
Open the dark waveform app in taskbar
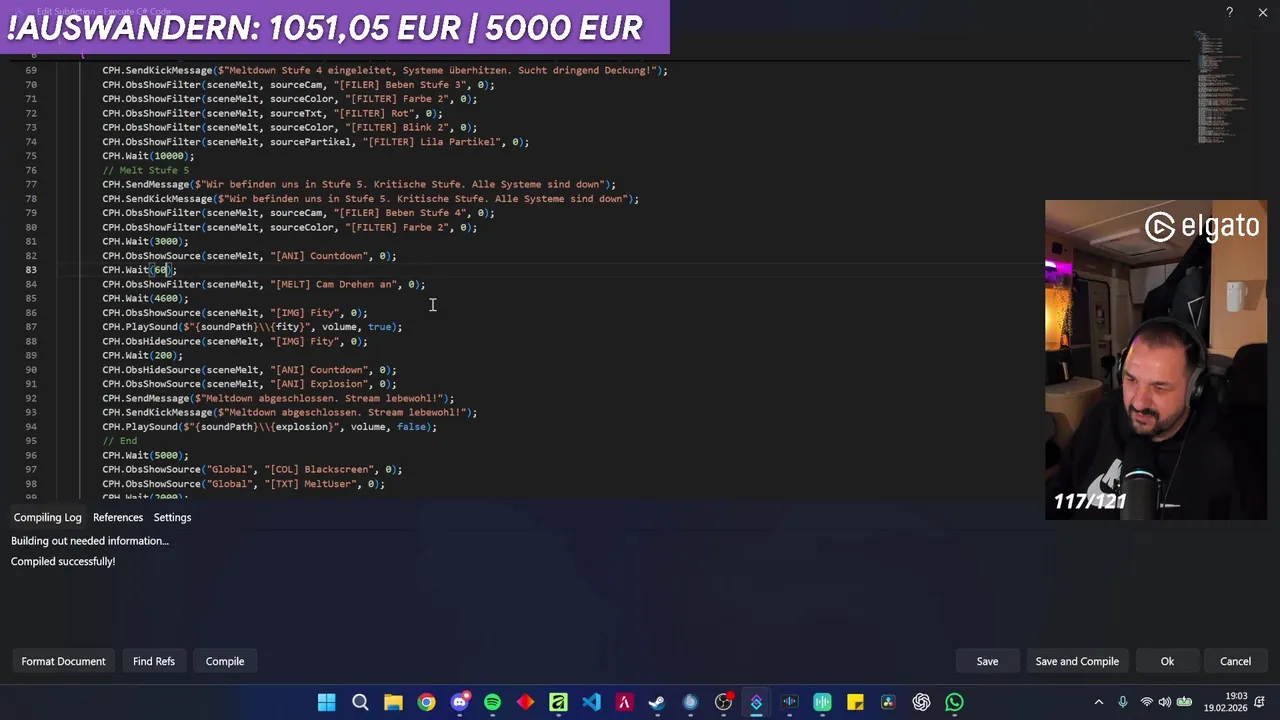pyautogui.click(x=789, y=702)
